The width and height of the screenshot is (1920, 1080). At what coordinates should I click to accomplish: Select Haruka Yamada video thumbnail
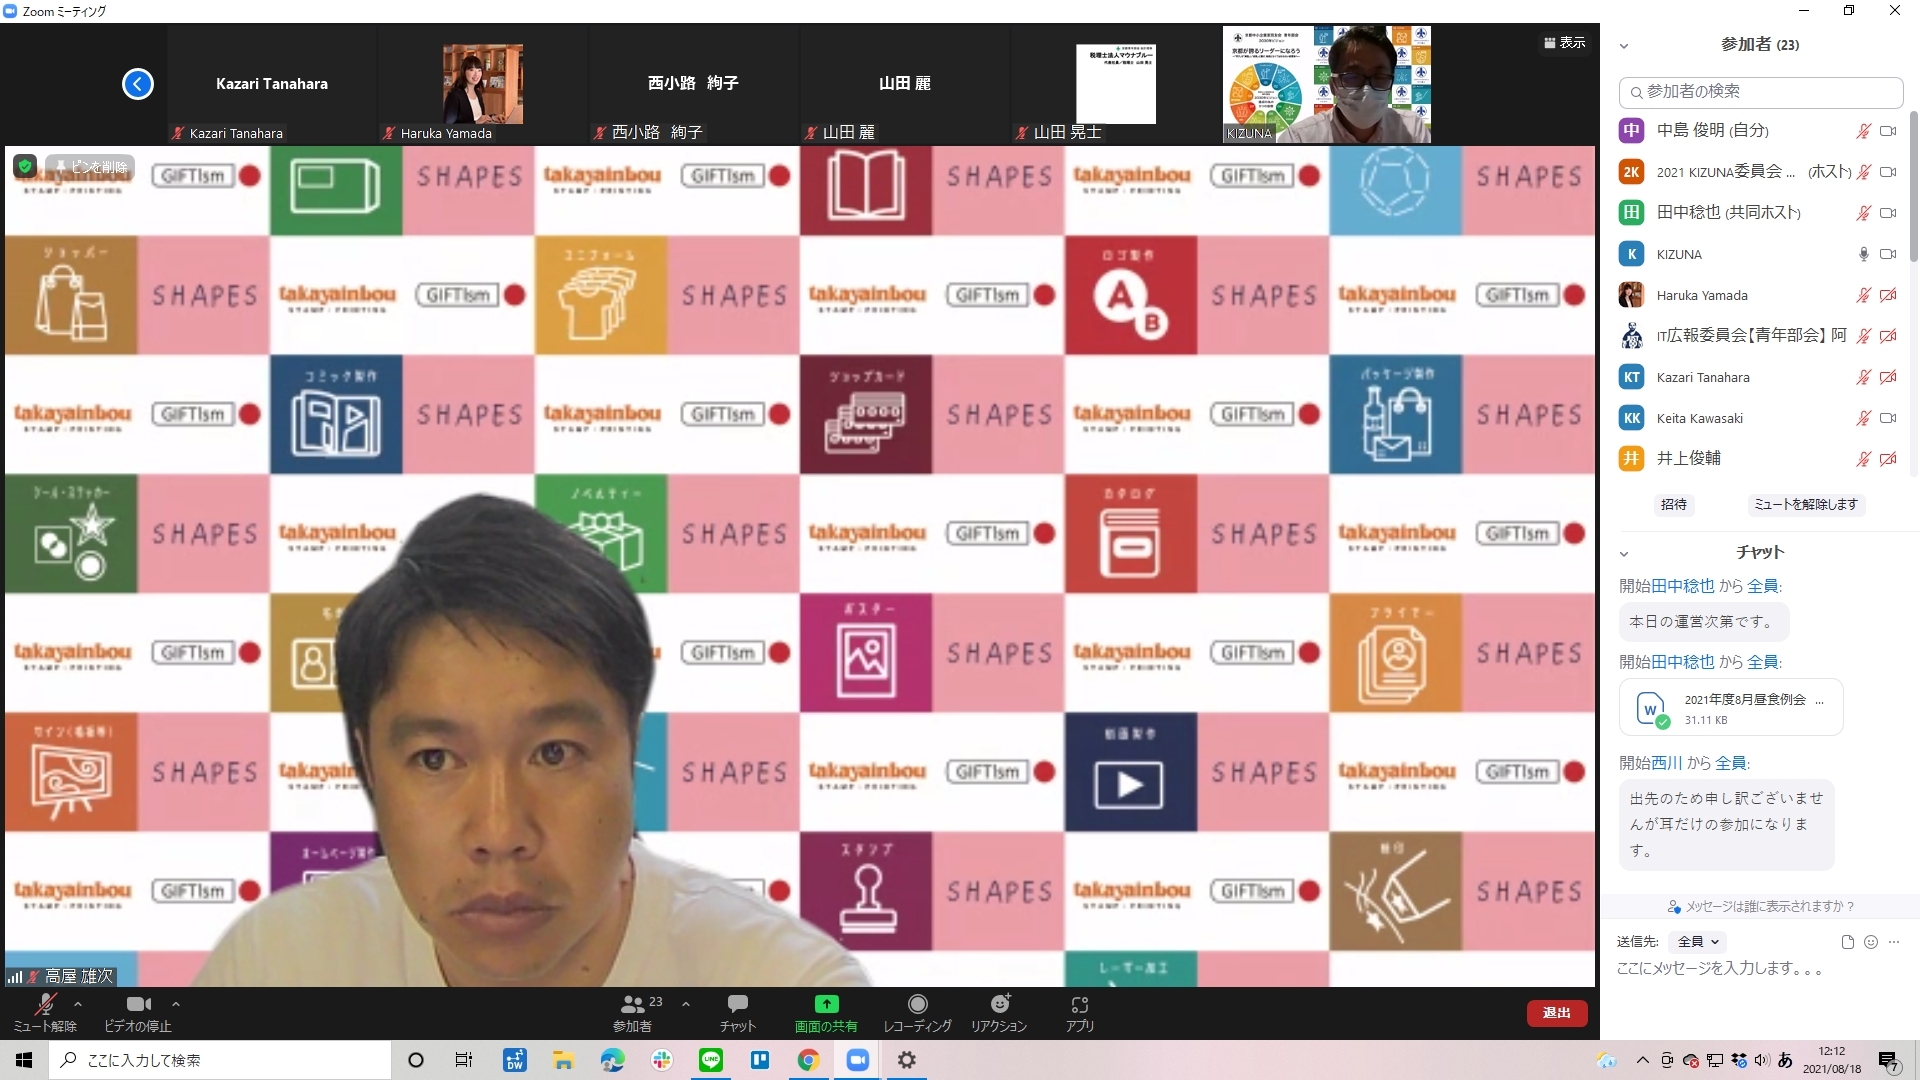pyautogui.click(x=483, y=84)
